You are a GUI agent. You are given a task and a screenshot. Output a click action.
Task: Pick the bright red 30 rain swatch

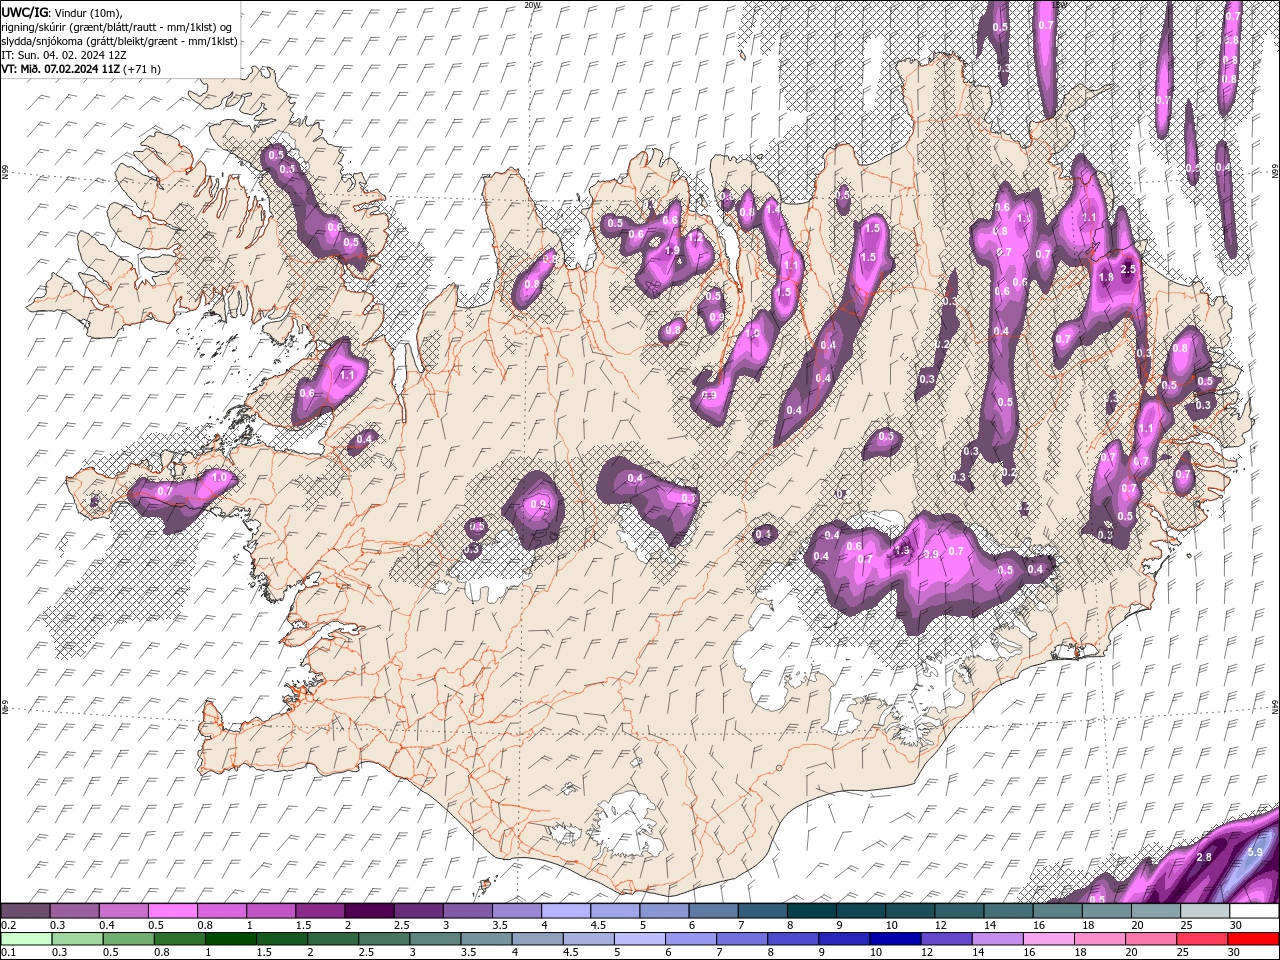(1253, 938)
